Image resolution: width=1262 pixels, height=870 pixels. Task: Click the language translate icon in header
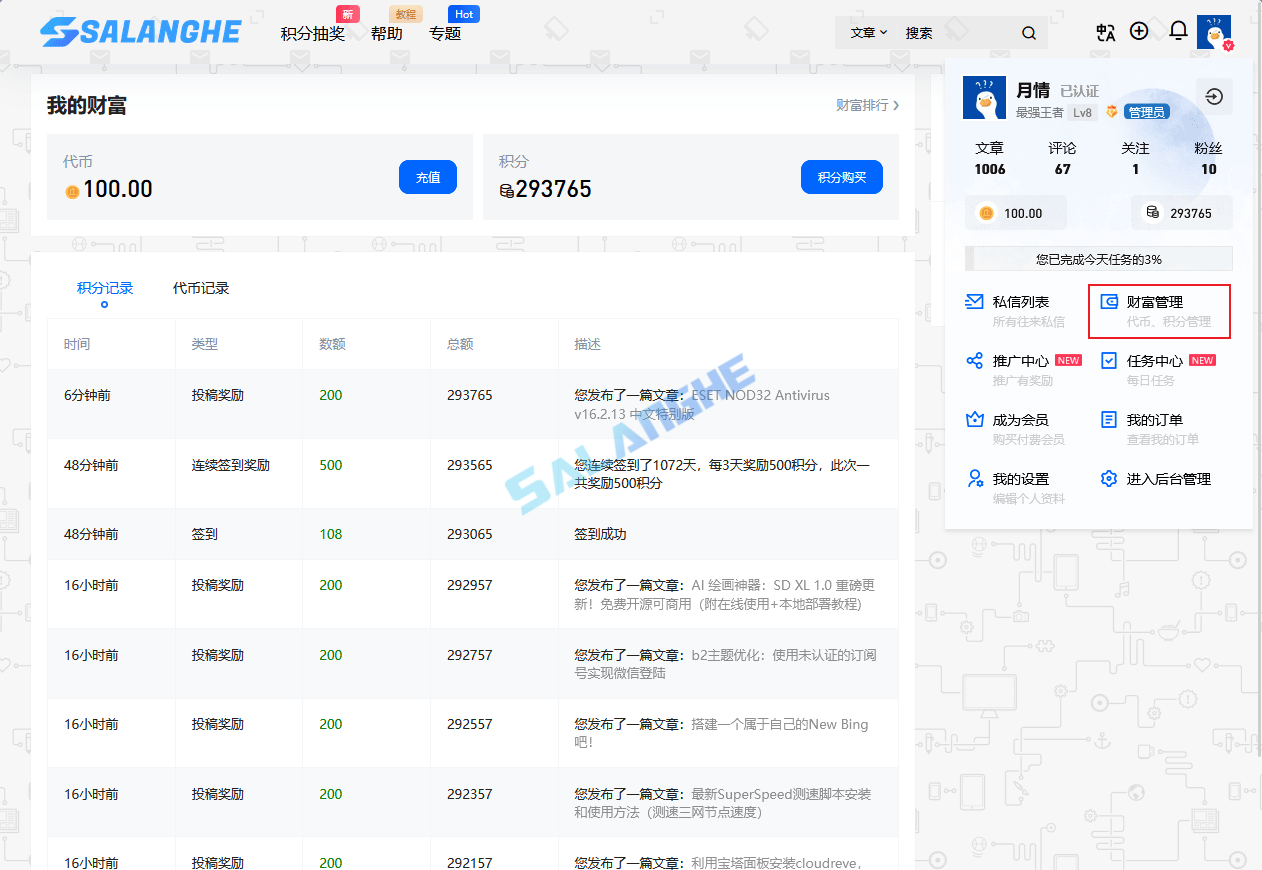tap(1105, 31)
